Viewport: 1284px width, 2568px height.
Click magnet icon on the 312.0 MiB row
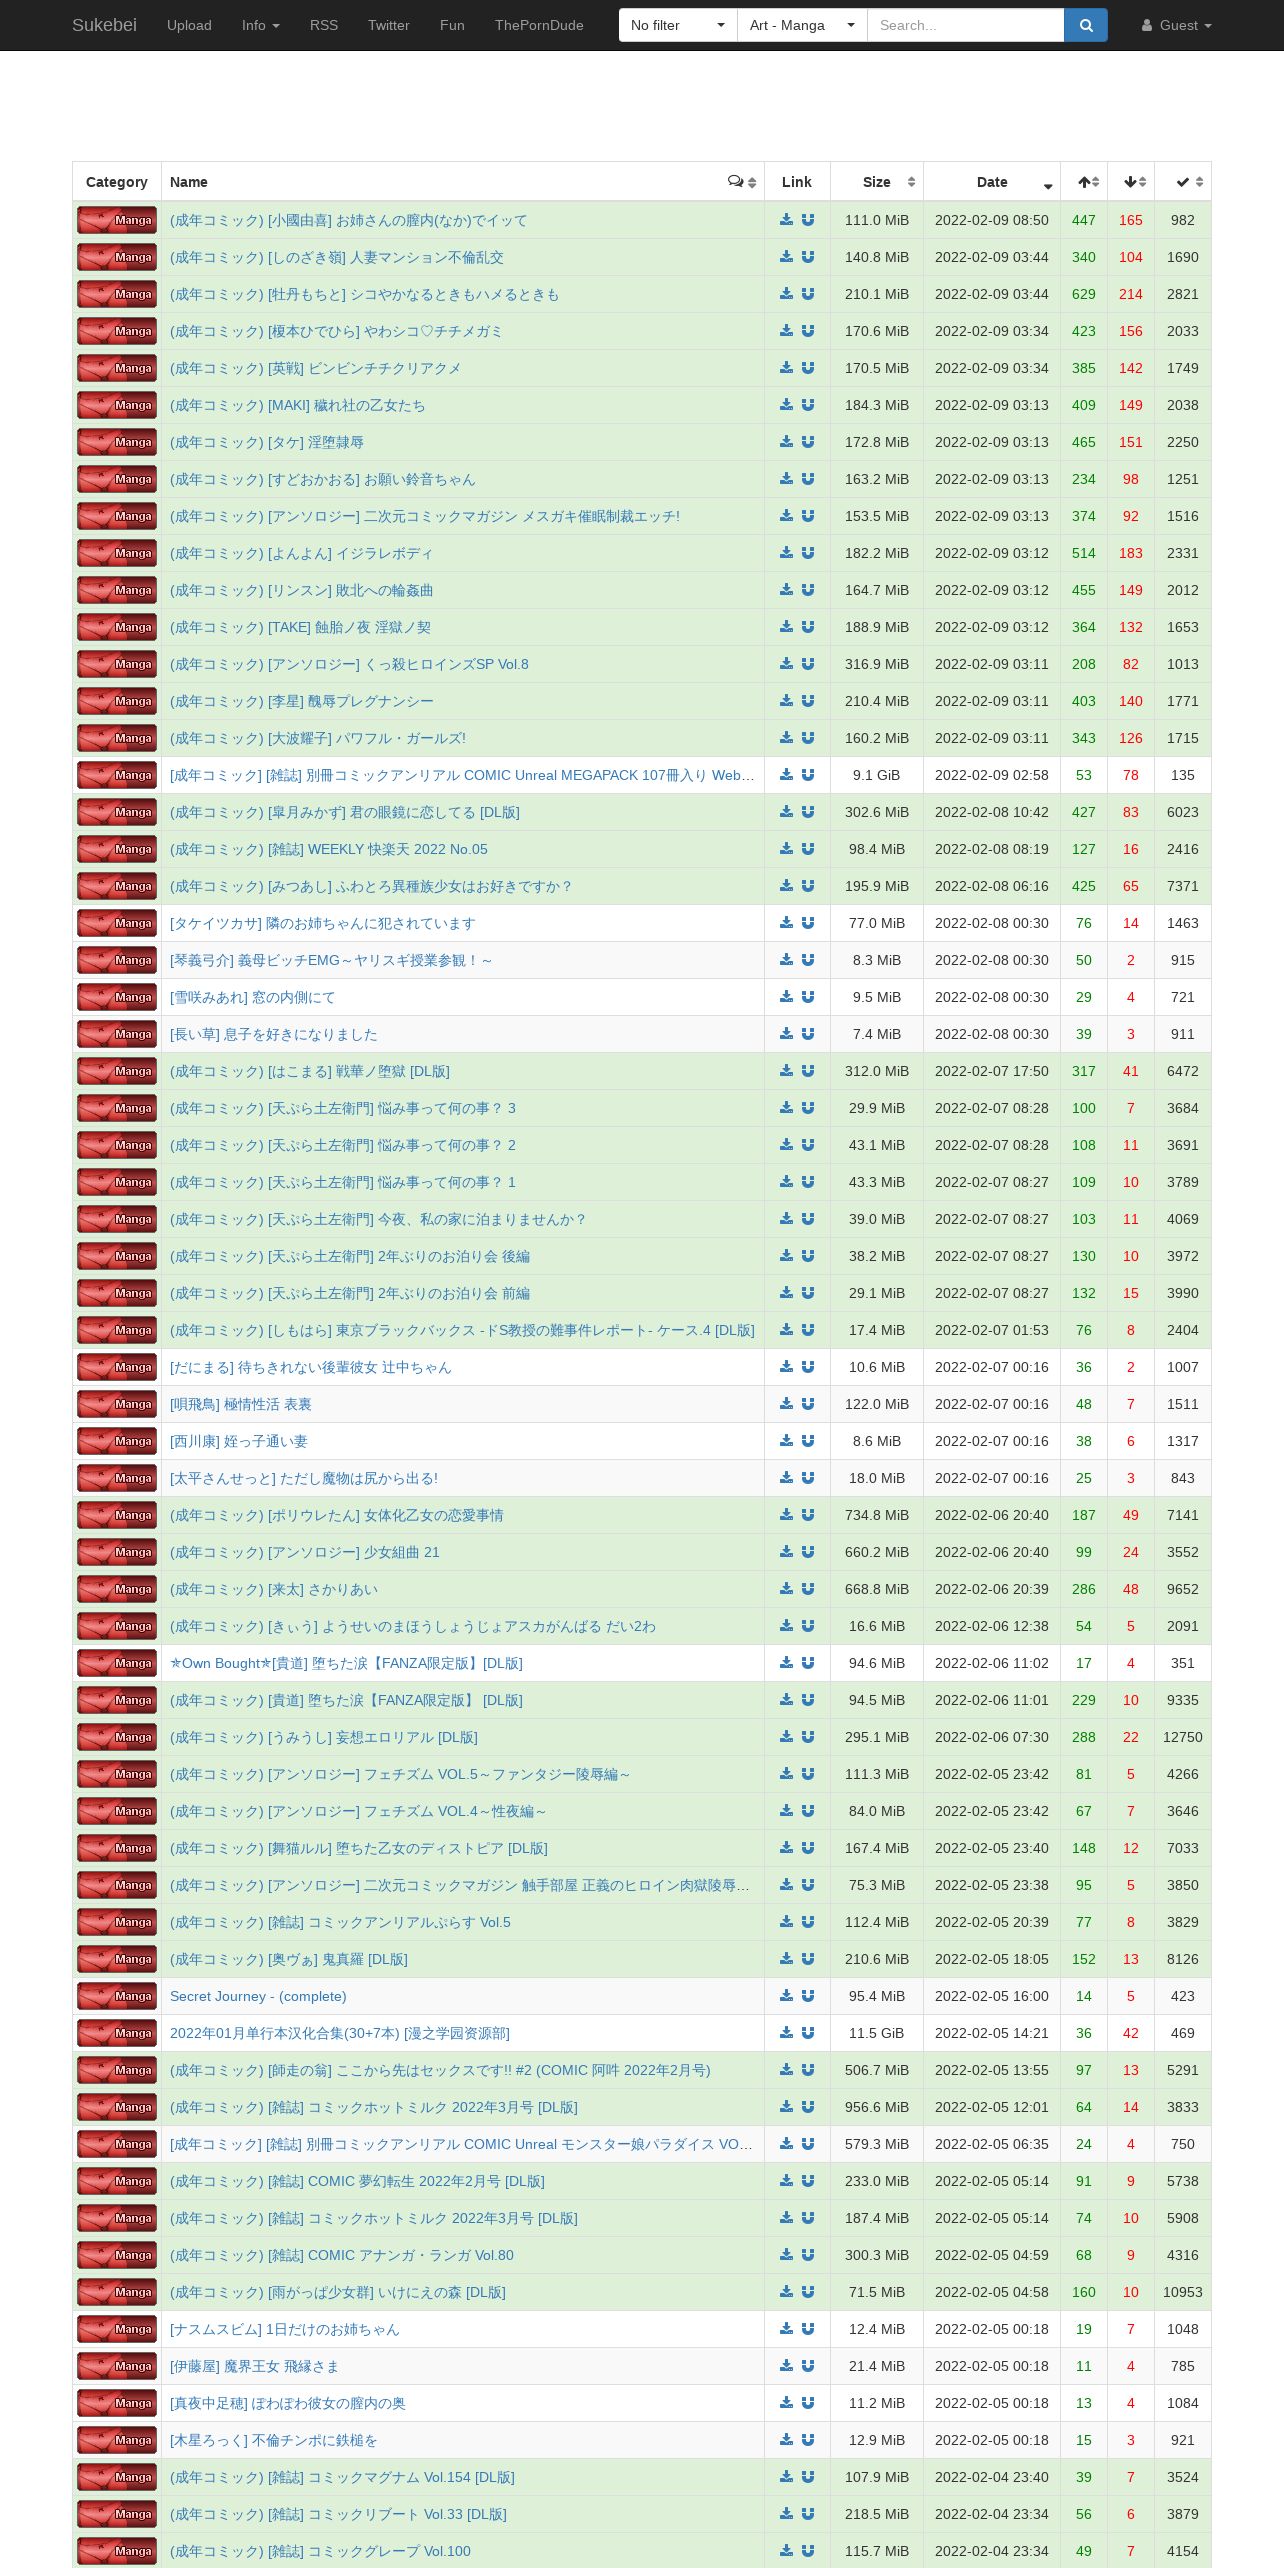coord(808,1071)
